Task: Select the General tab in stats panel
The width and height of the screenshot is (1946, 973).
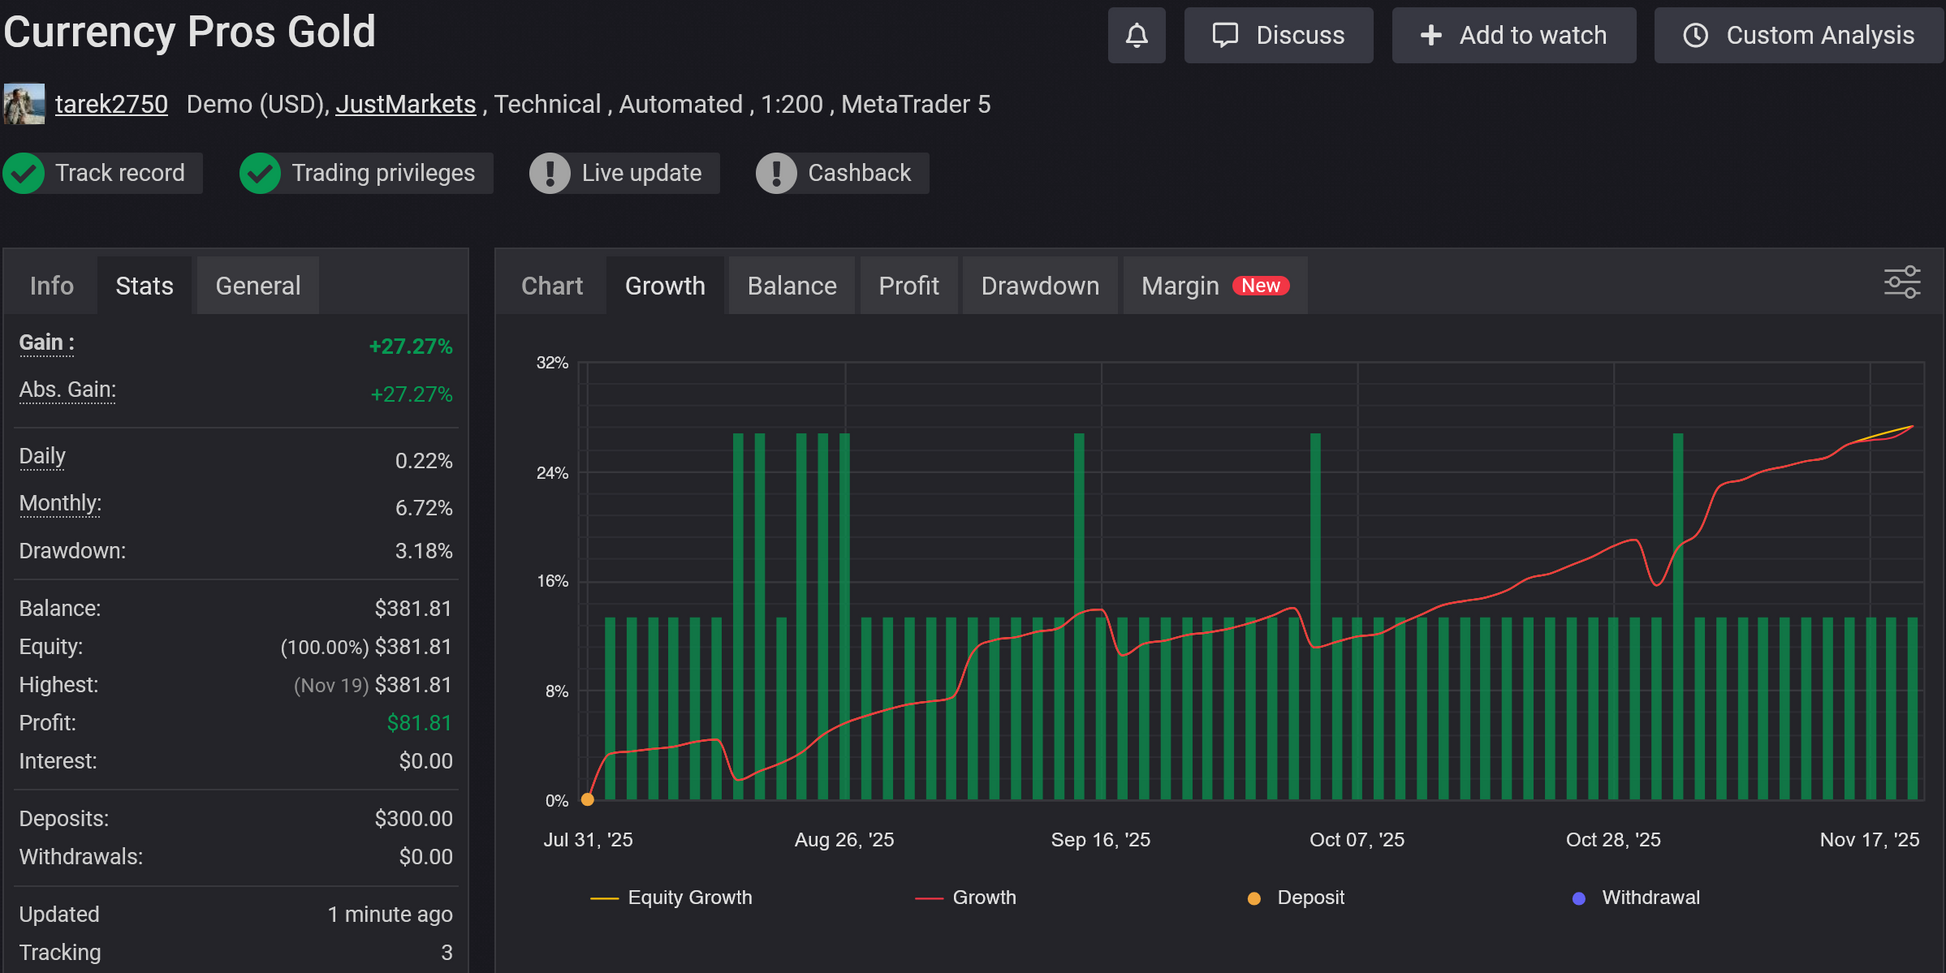Action: (x=257, y=286)
